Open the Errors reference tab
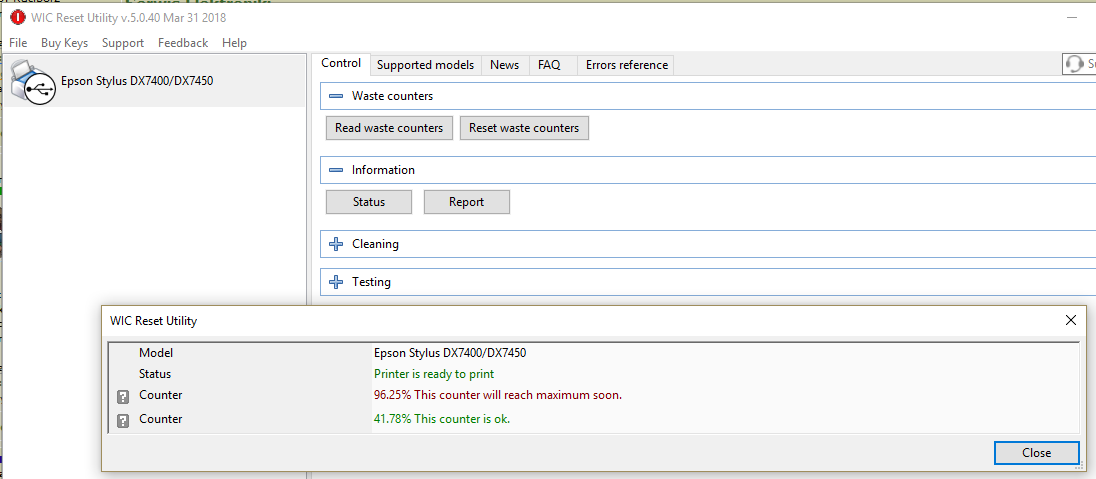The height and width of the screenshot is (479, 1096). (x=627, y=65)
